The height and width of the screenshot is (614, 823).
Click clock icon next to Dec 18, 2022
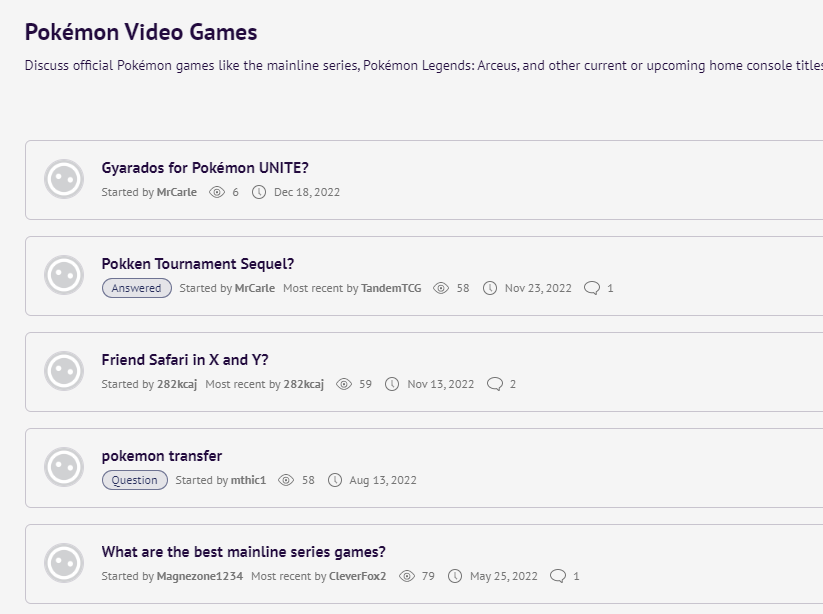(259, 193)
